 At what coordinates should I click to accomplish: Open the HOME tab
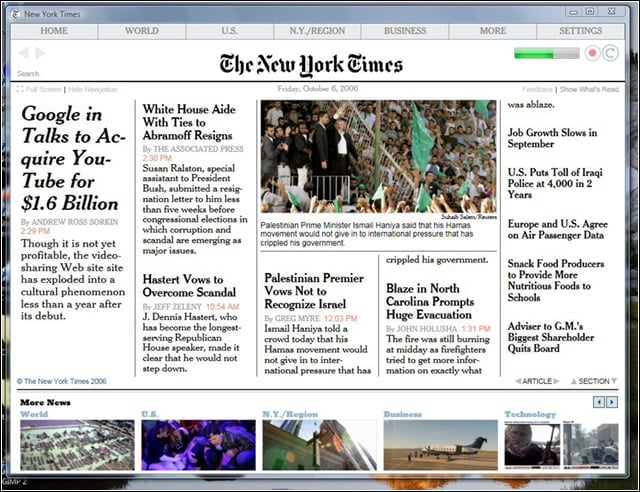click(x=54, y=31)
